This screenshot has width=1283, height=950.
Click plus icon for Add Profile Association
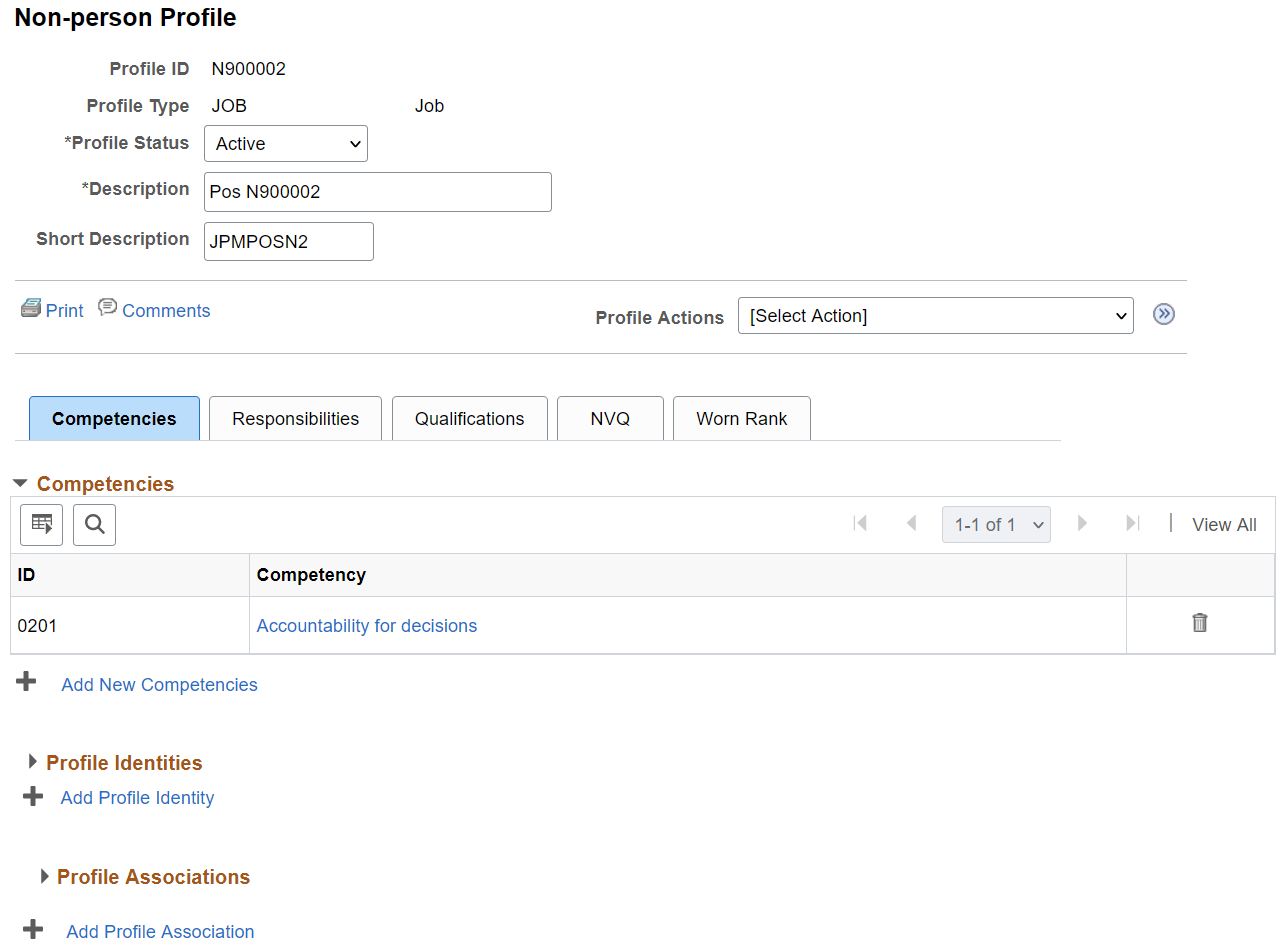pyautogui.click(x=33, y=929)
